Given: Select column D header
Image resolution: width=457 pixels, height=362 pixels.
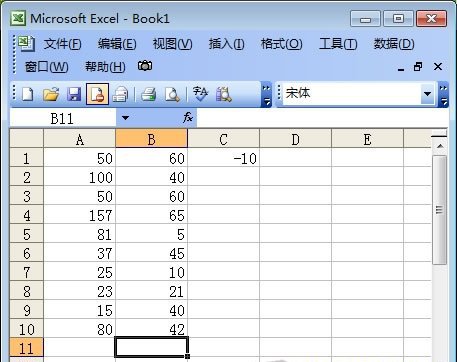Looking at the screenshot, I should tap(295, 139).
